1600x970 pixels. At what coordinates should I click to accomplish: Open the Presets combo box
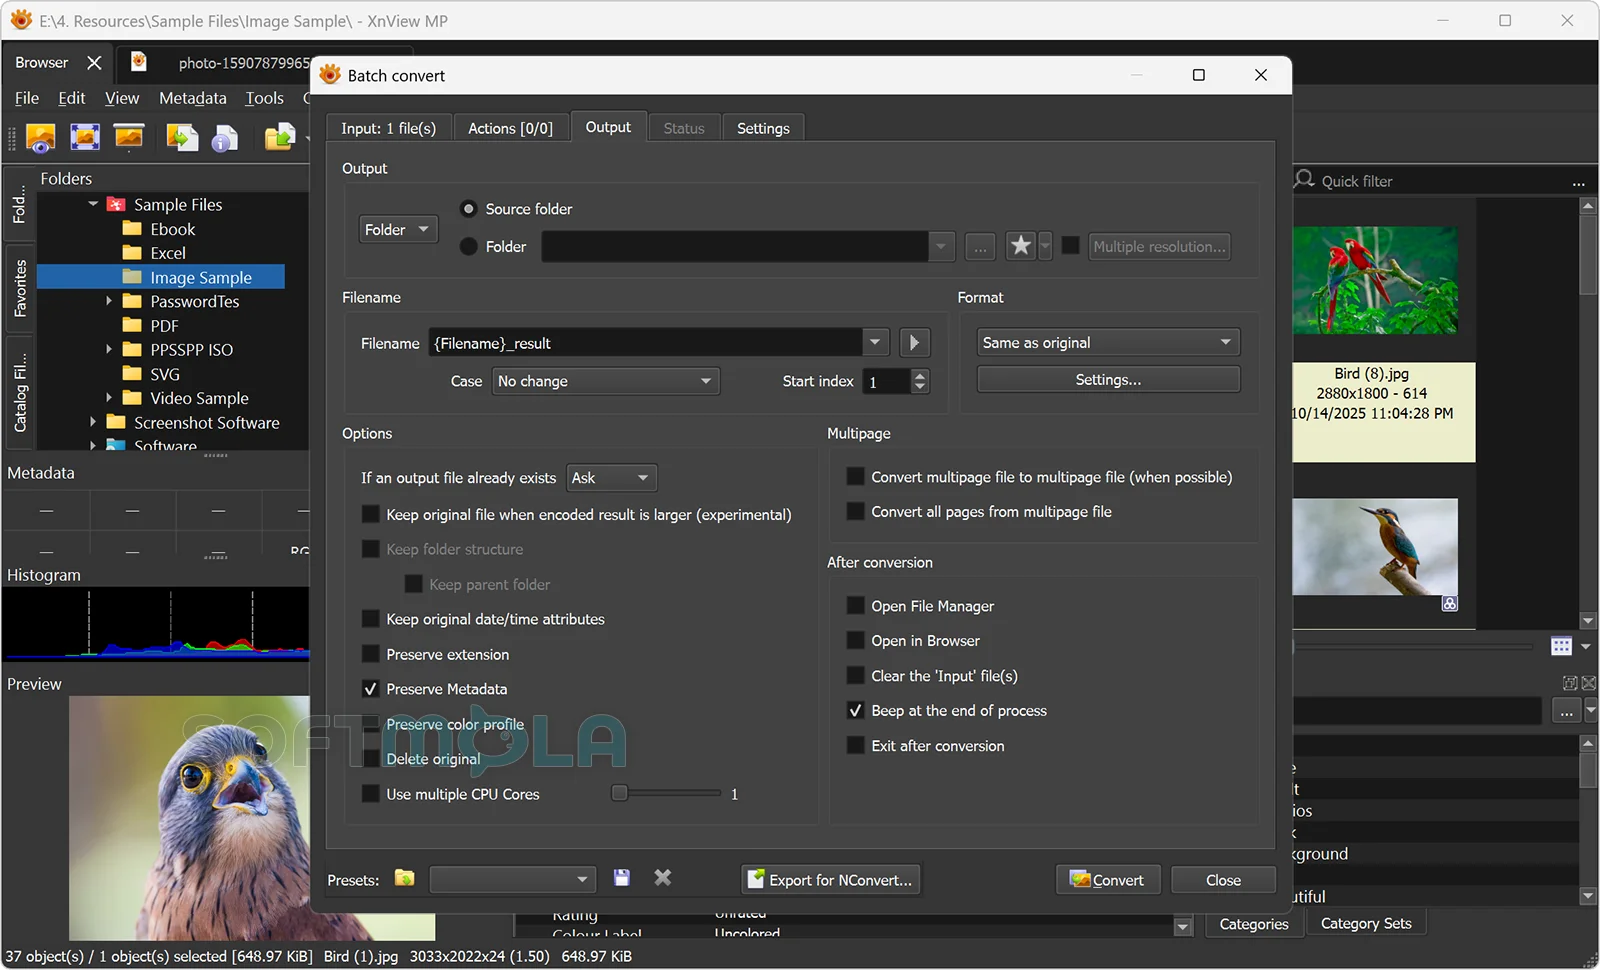tap(512, 879)
